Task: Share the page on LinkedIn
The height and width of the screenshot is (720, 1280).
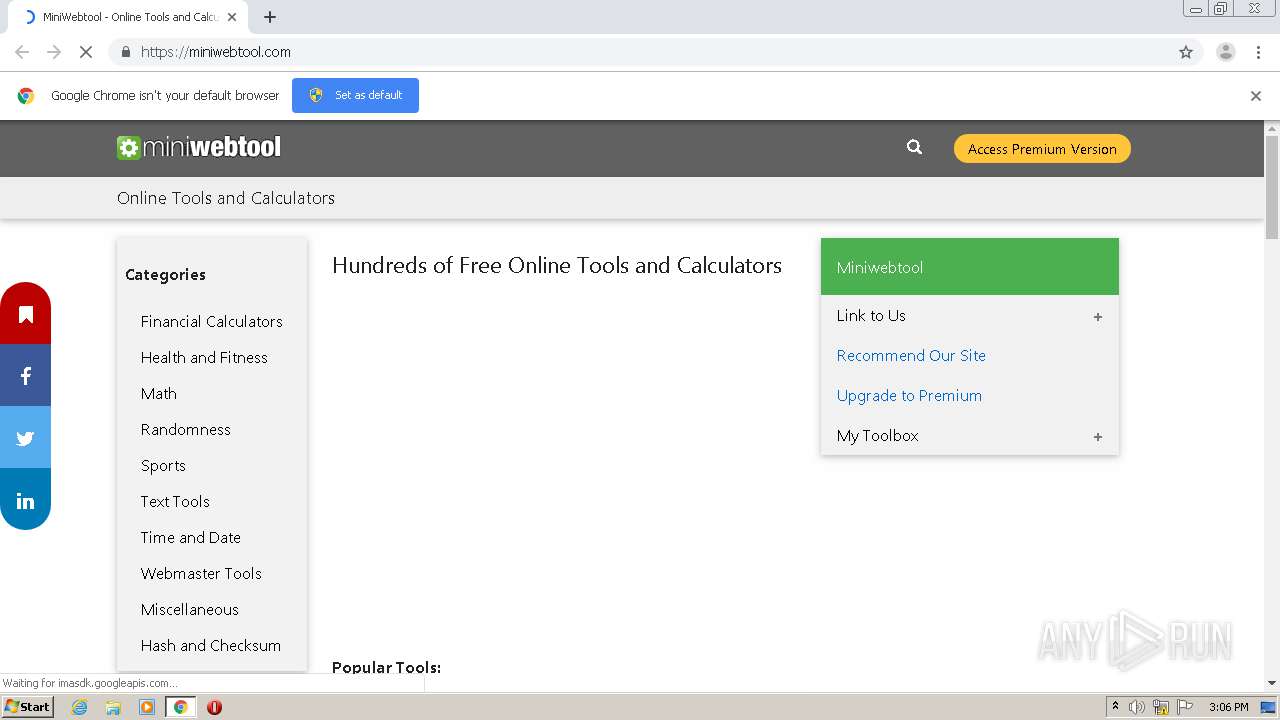Action: 25,500
